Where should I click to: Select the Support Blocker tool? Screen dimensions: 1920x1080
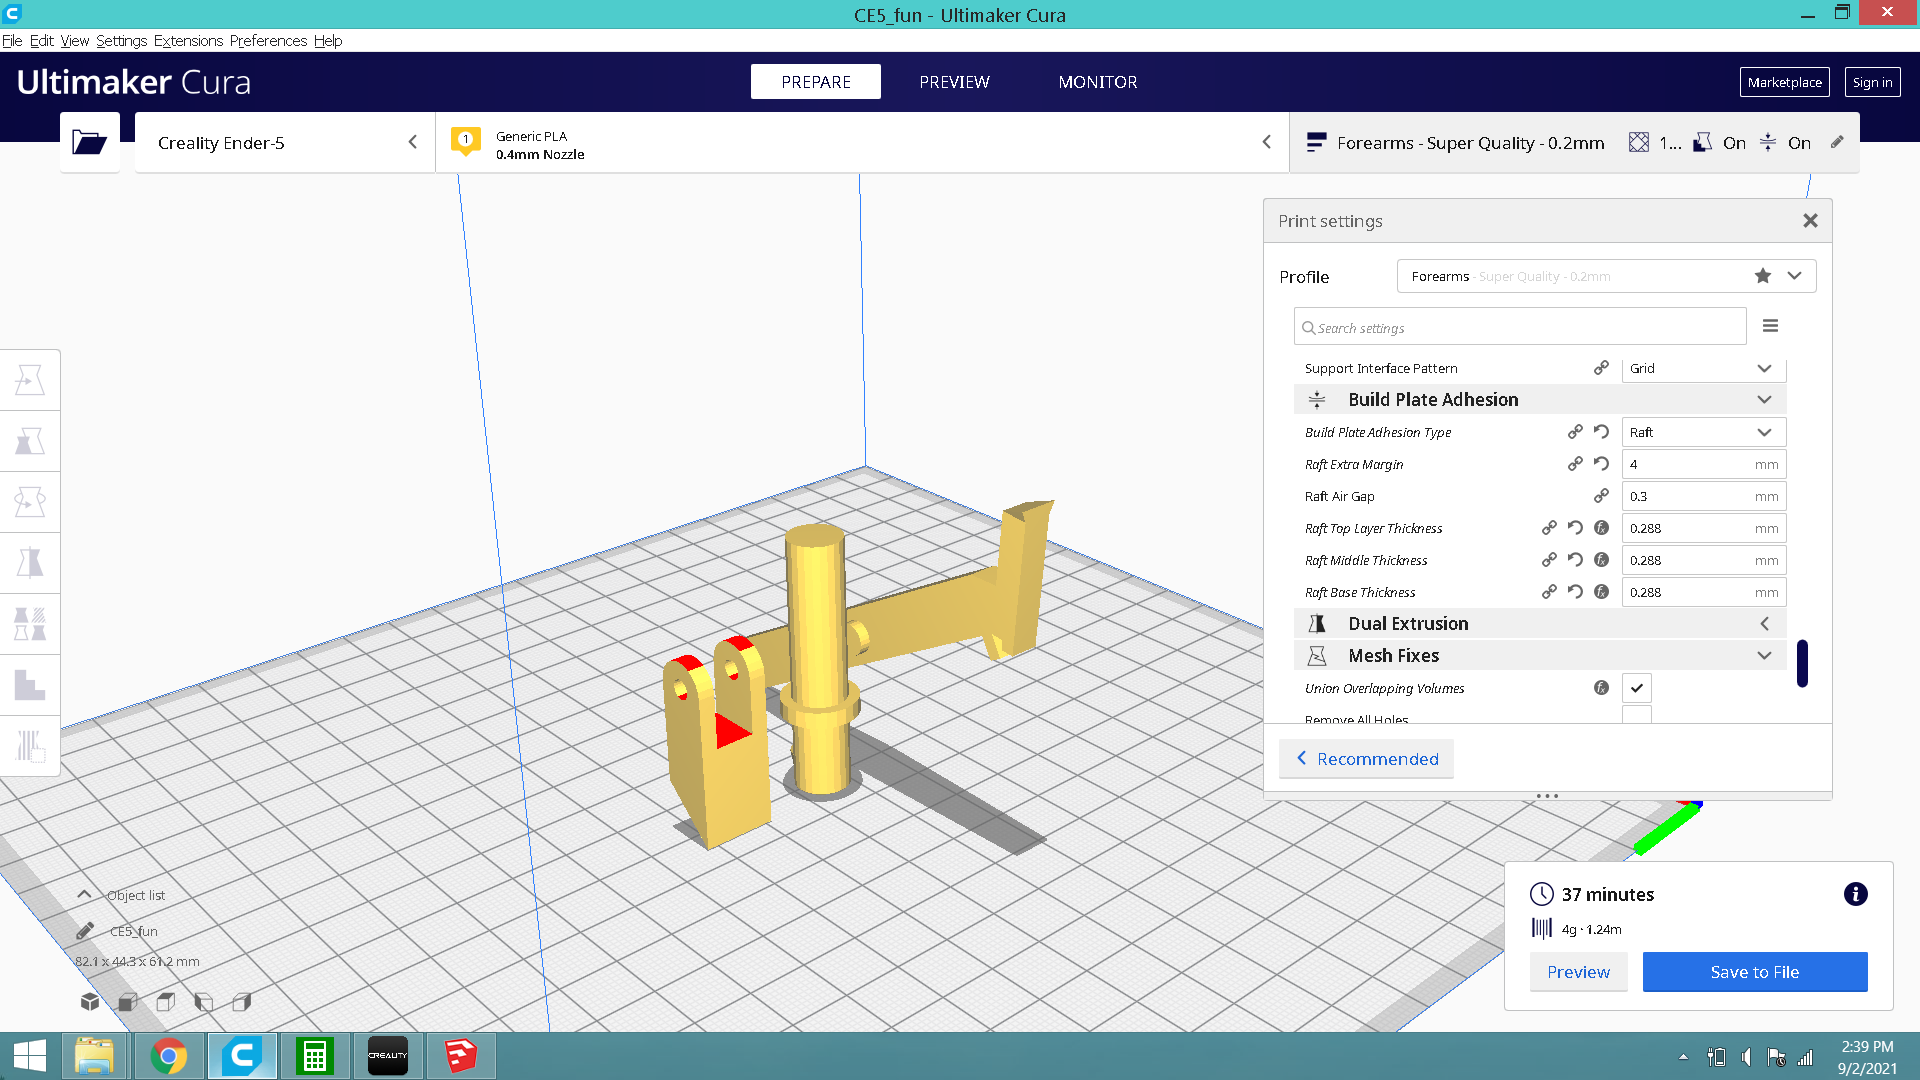click(x=30, y=685)
